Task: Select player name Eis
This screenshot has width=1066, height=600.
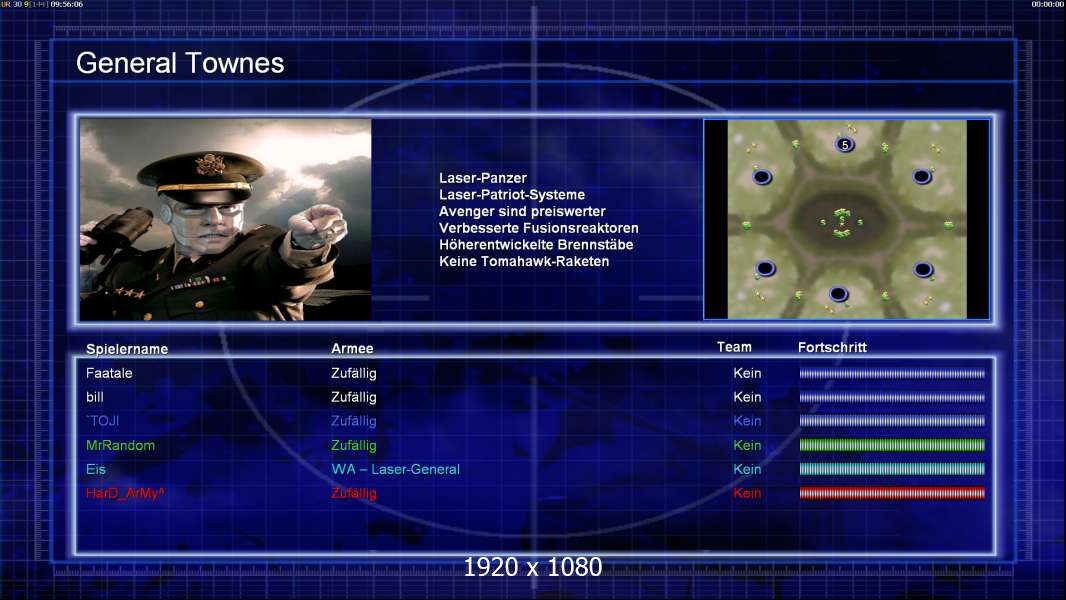Action: [96, 469]
